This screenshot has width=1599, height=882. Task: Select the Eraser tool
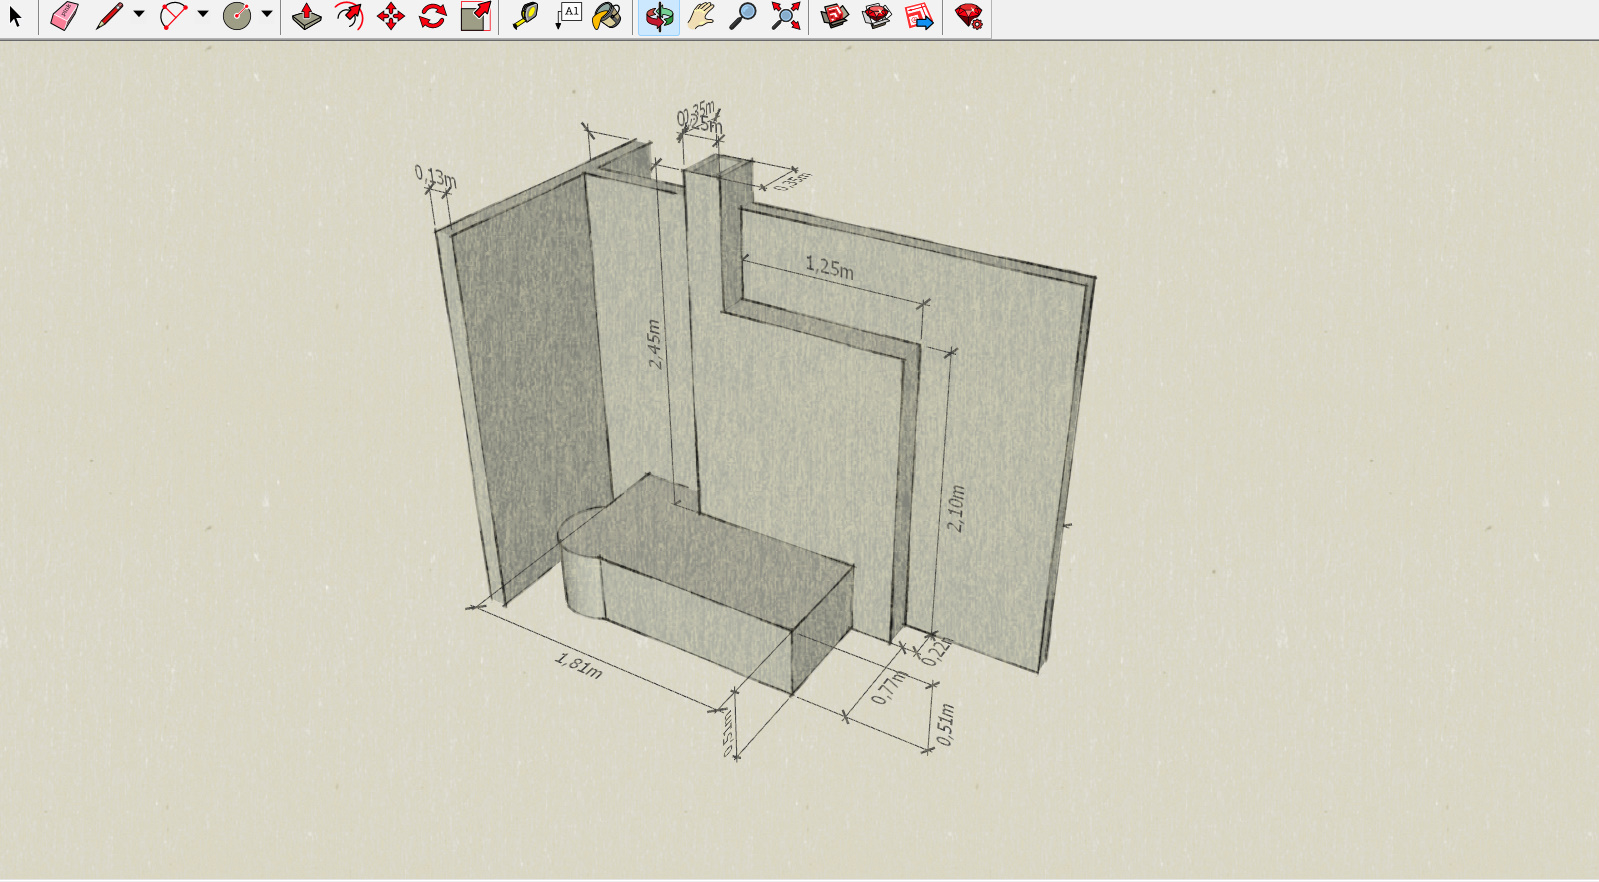pyautogui.click(x=64, y=16)
